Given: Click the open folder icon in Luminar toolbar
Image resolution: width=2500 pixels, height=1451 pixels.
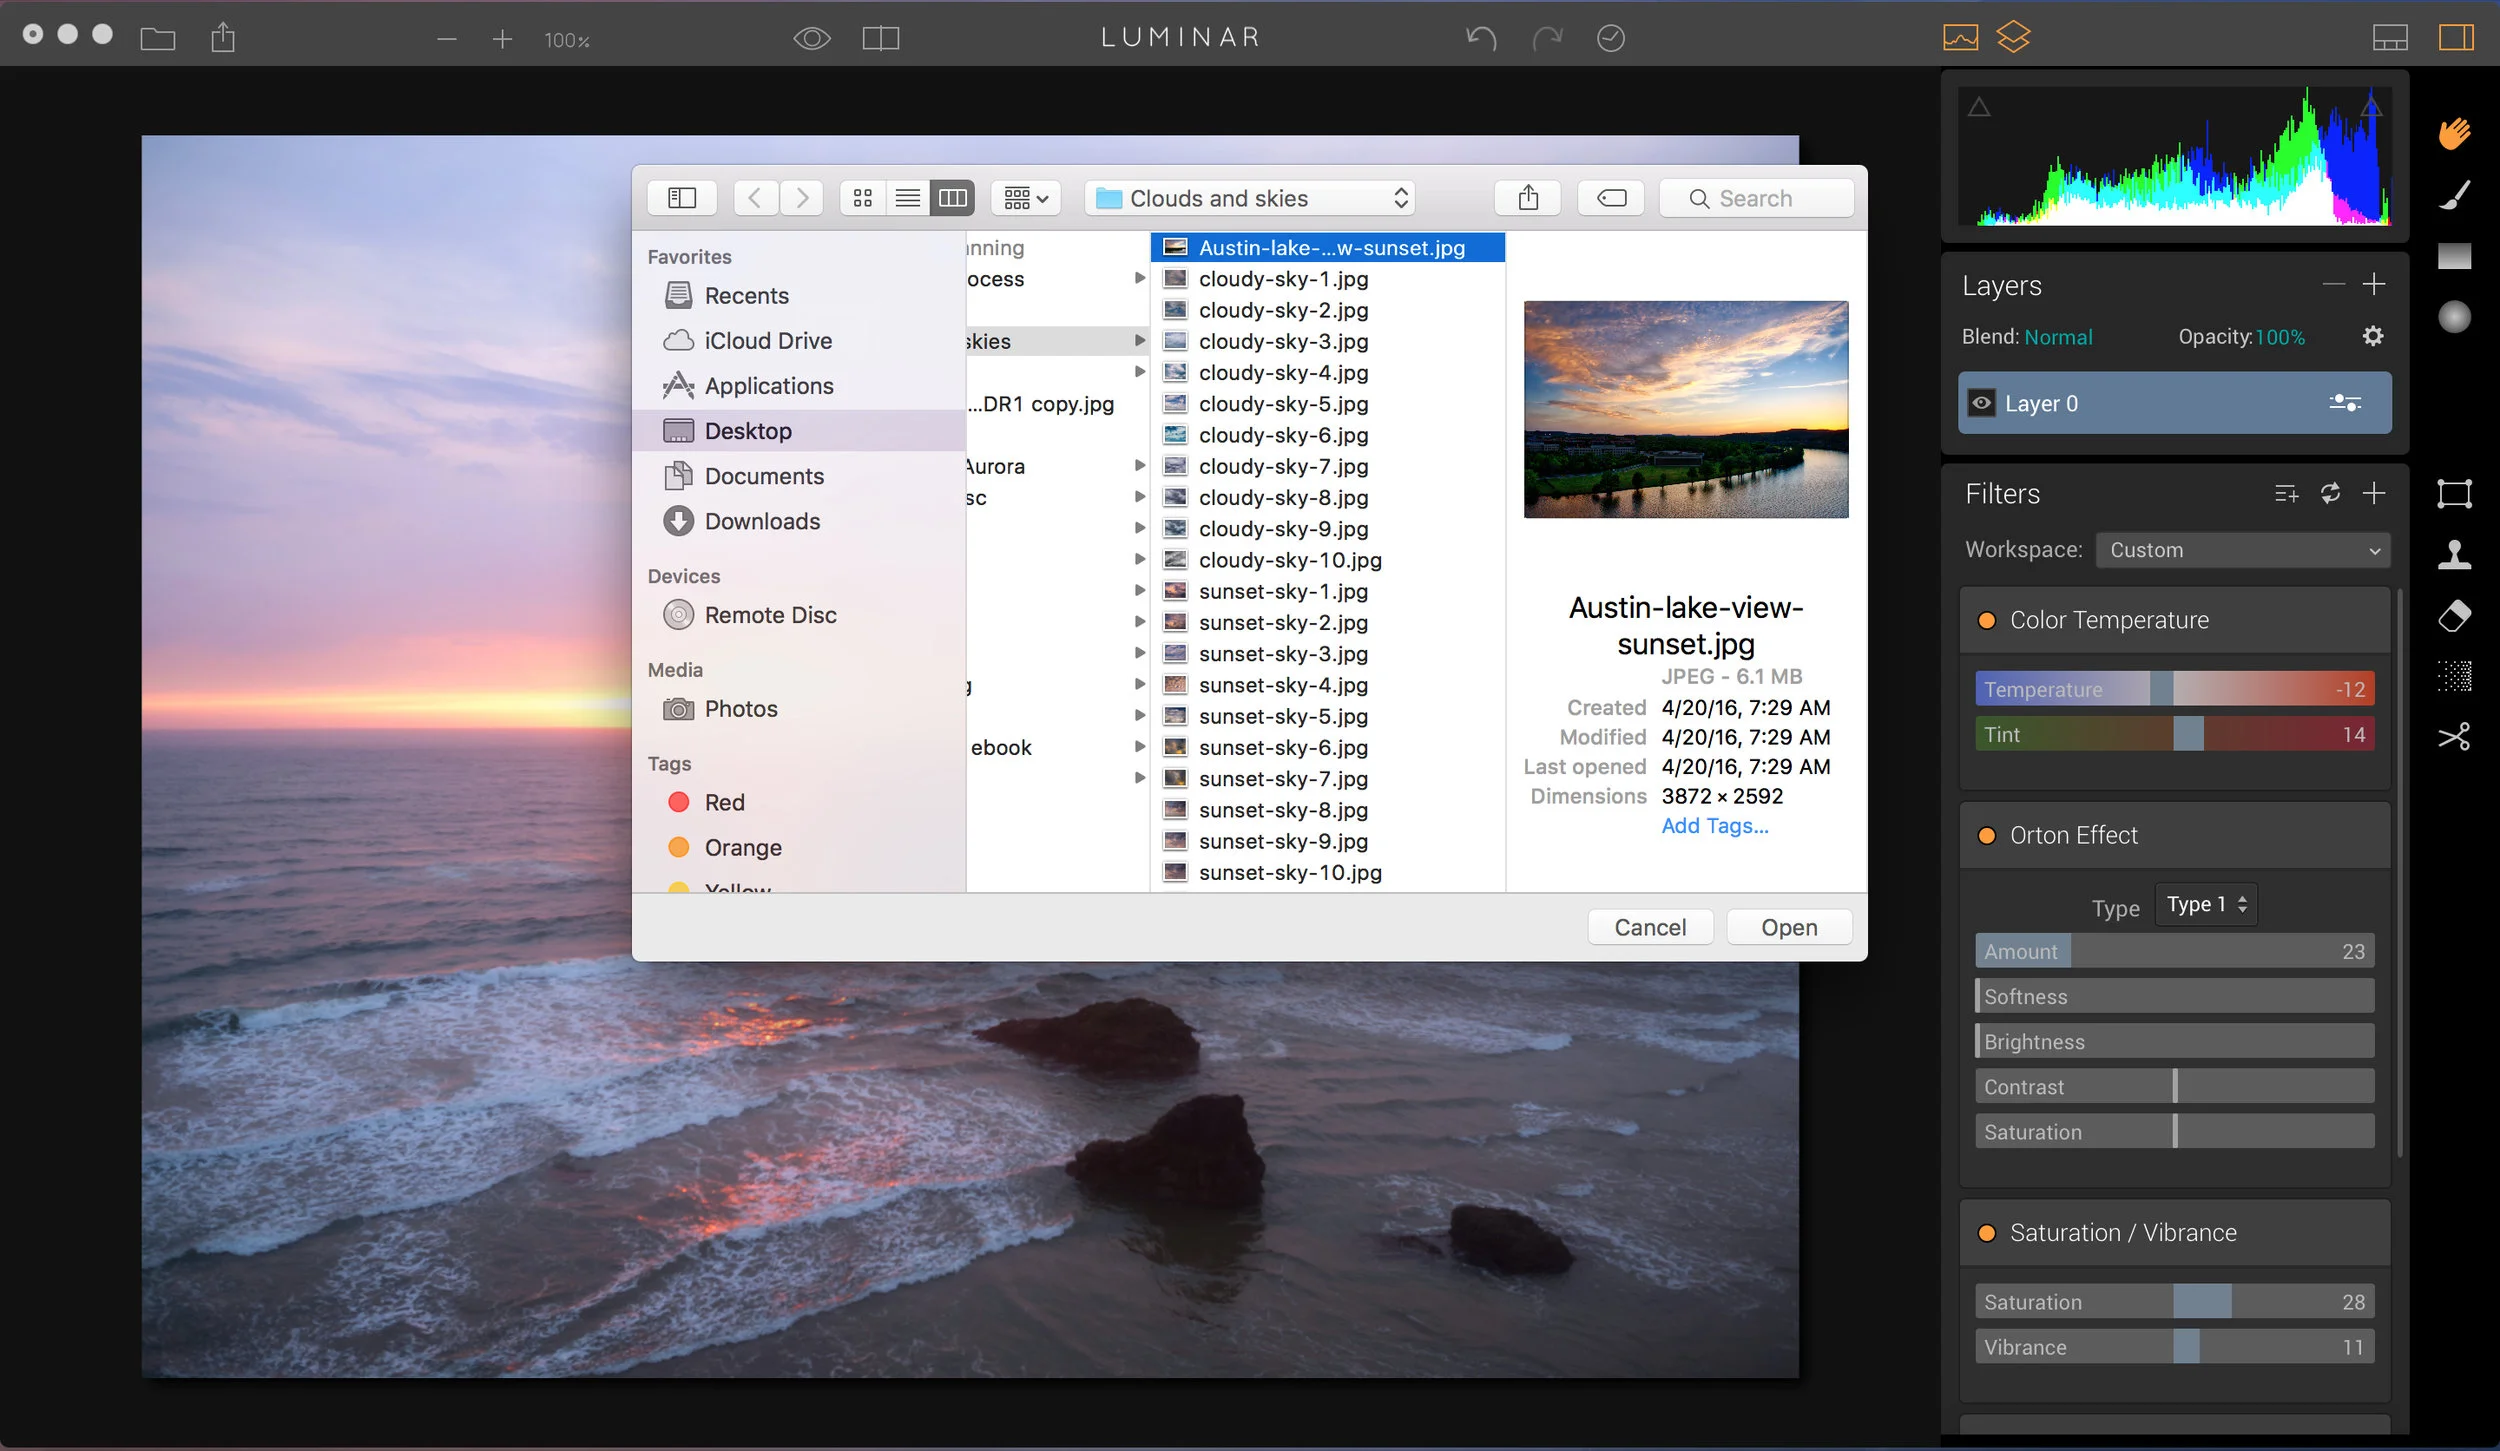Looking at the screenshot, I should 158,39.
